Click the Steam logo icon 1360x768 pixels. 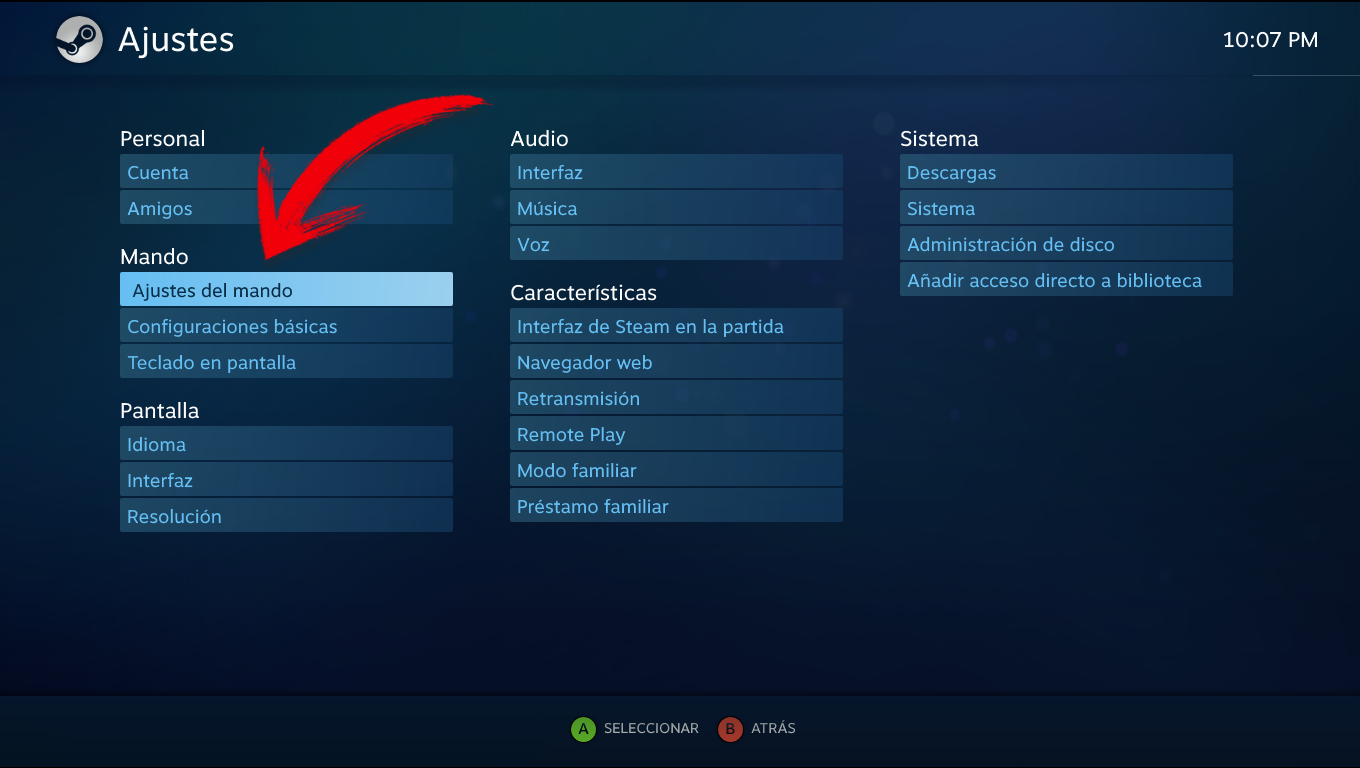[79, 40]
